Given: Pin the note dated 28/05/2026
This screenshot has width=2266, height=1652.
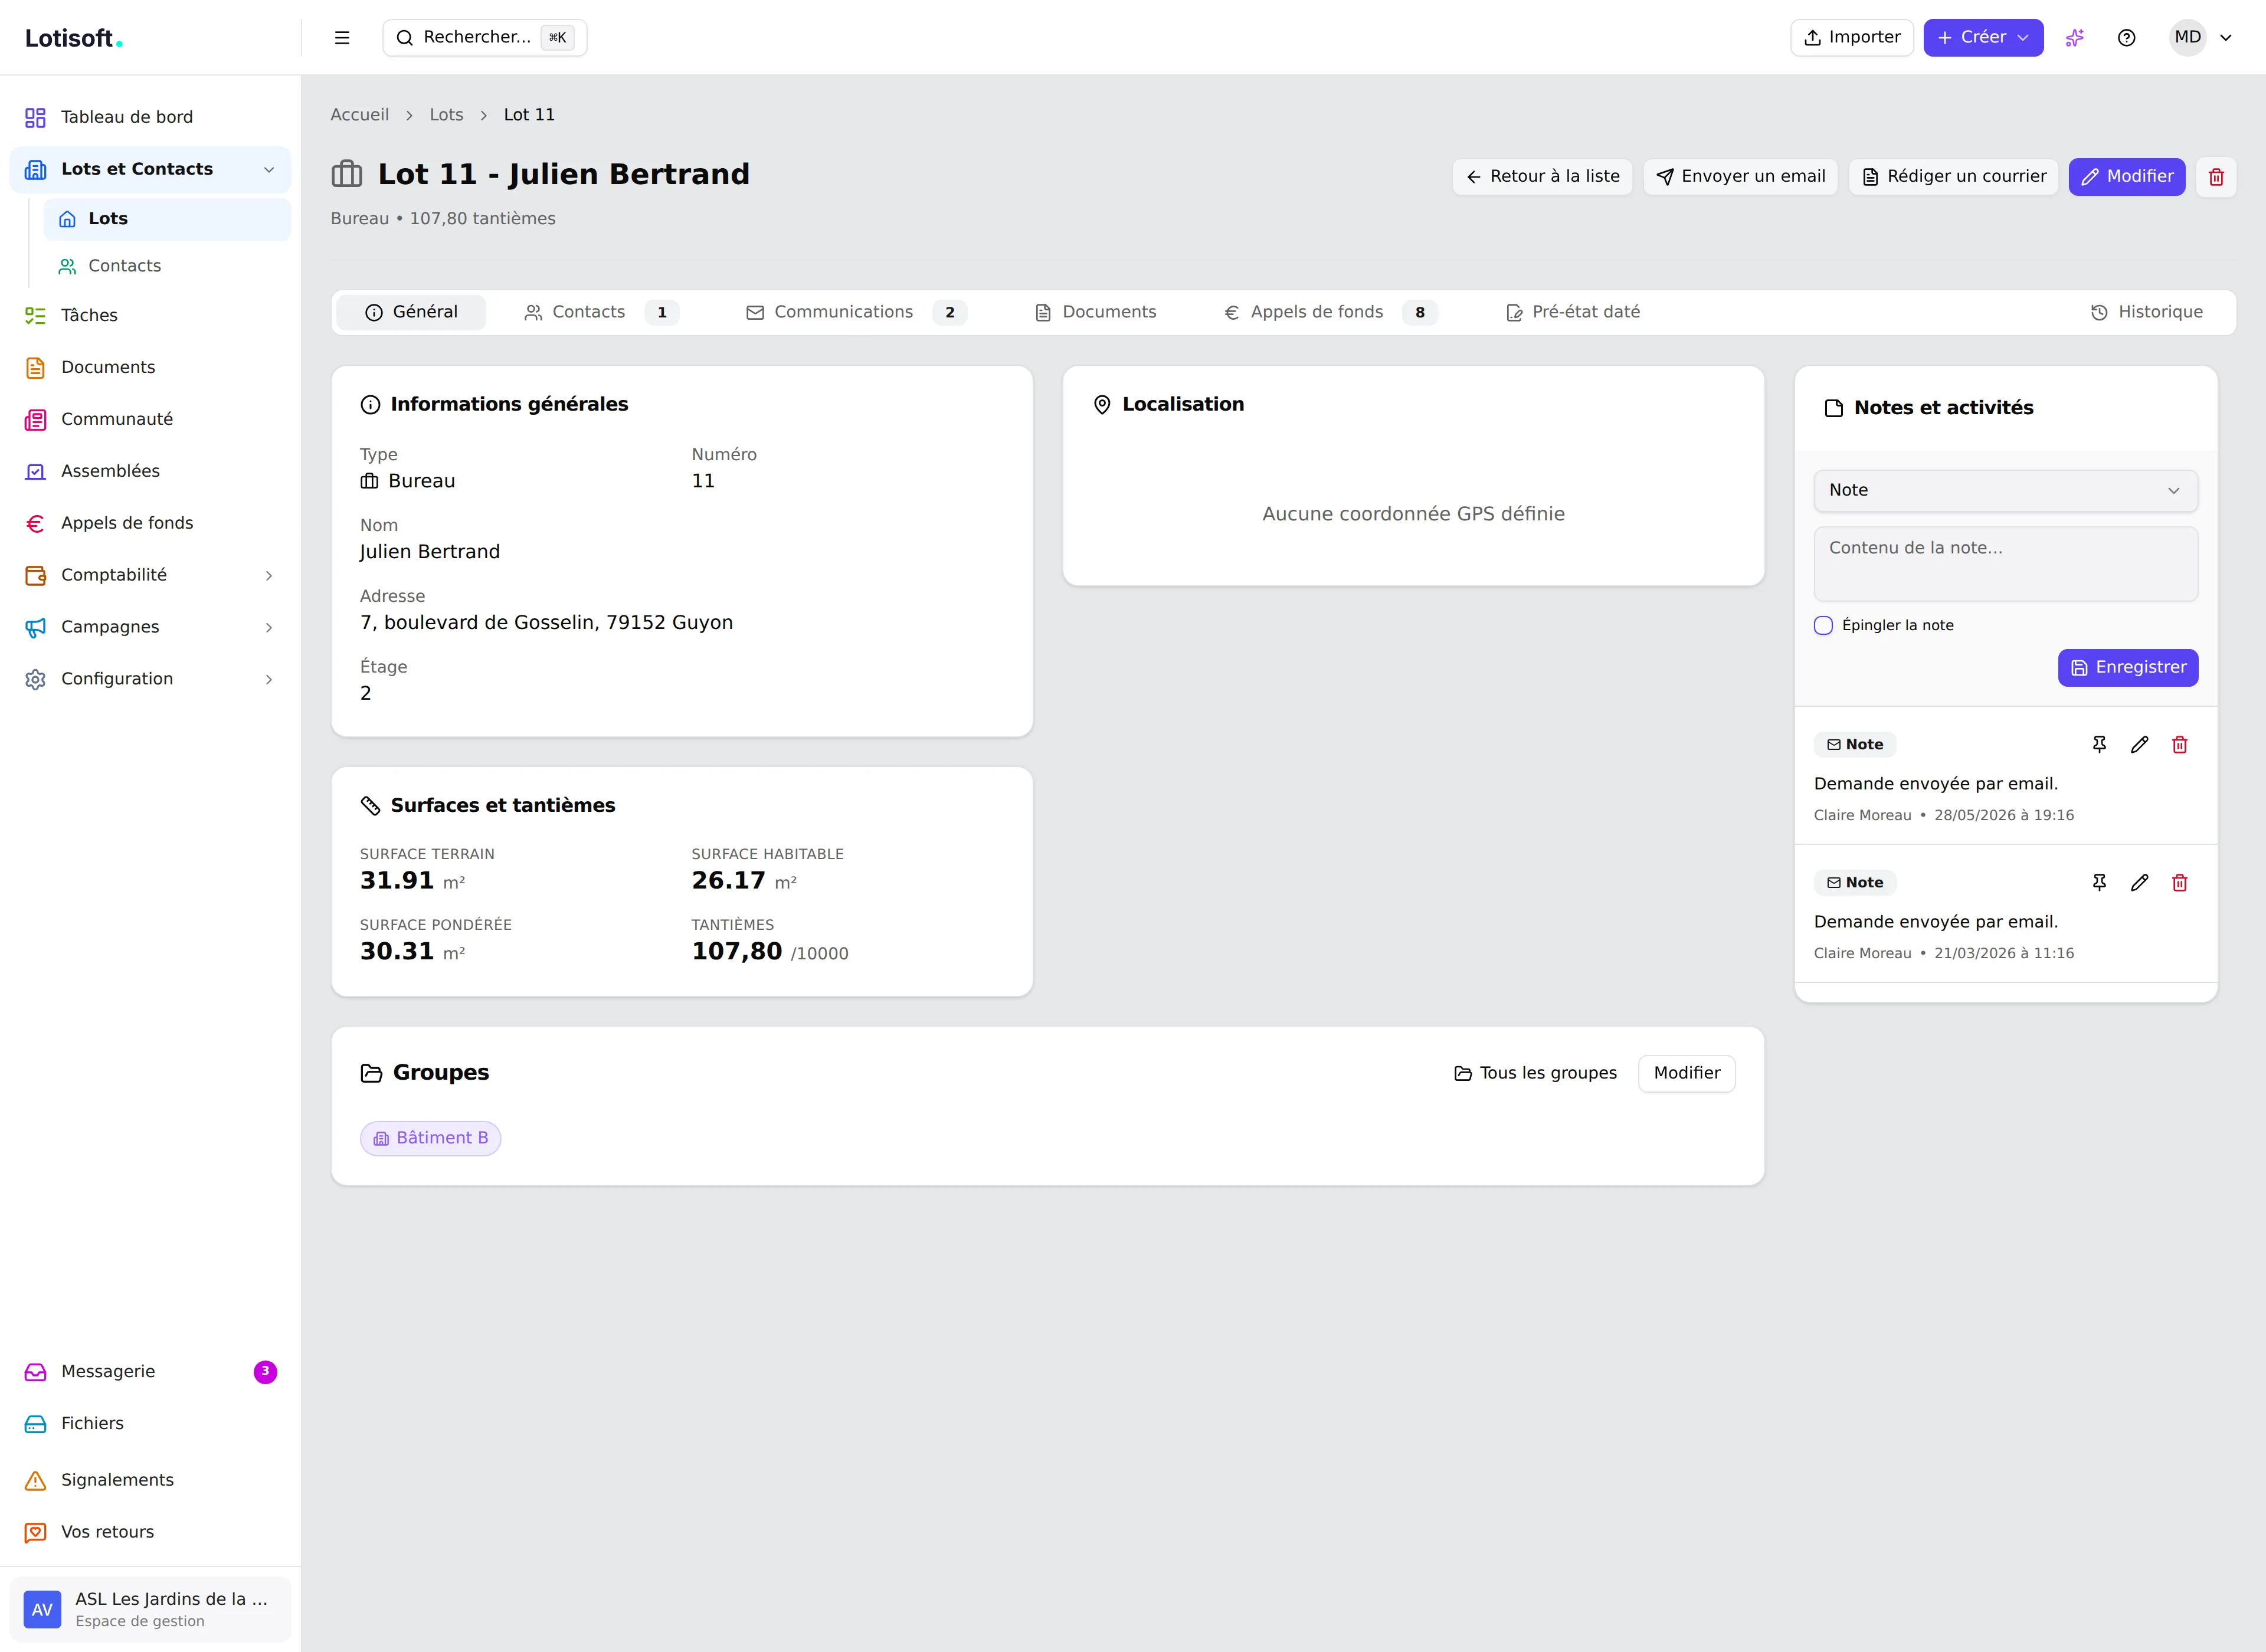Looking at the screenshot, I should 2099,745.
